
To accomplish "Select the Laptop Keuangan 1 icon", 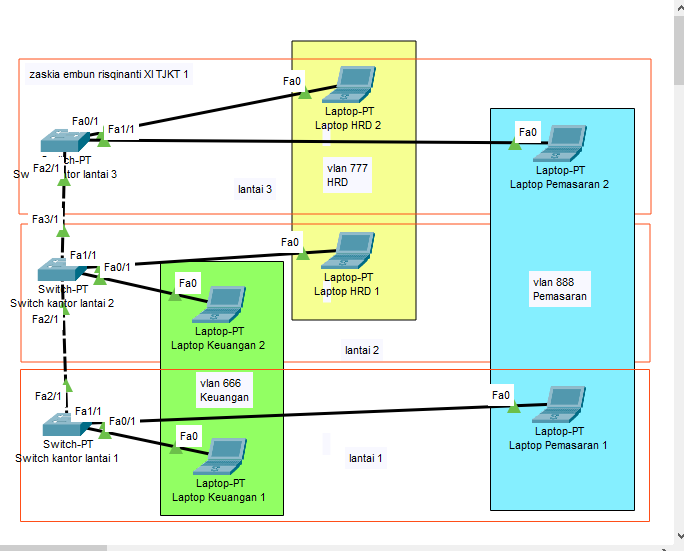I will (220, 457).
